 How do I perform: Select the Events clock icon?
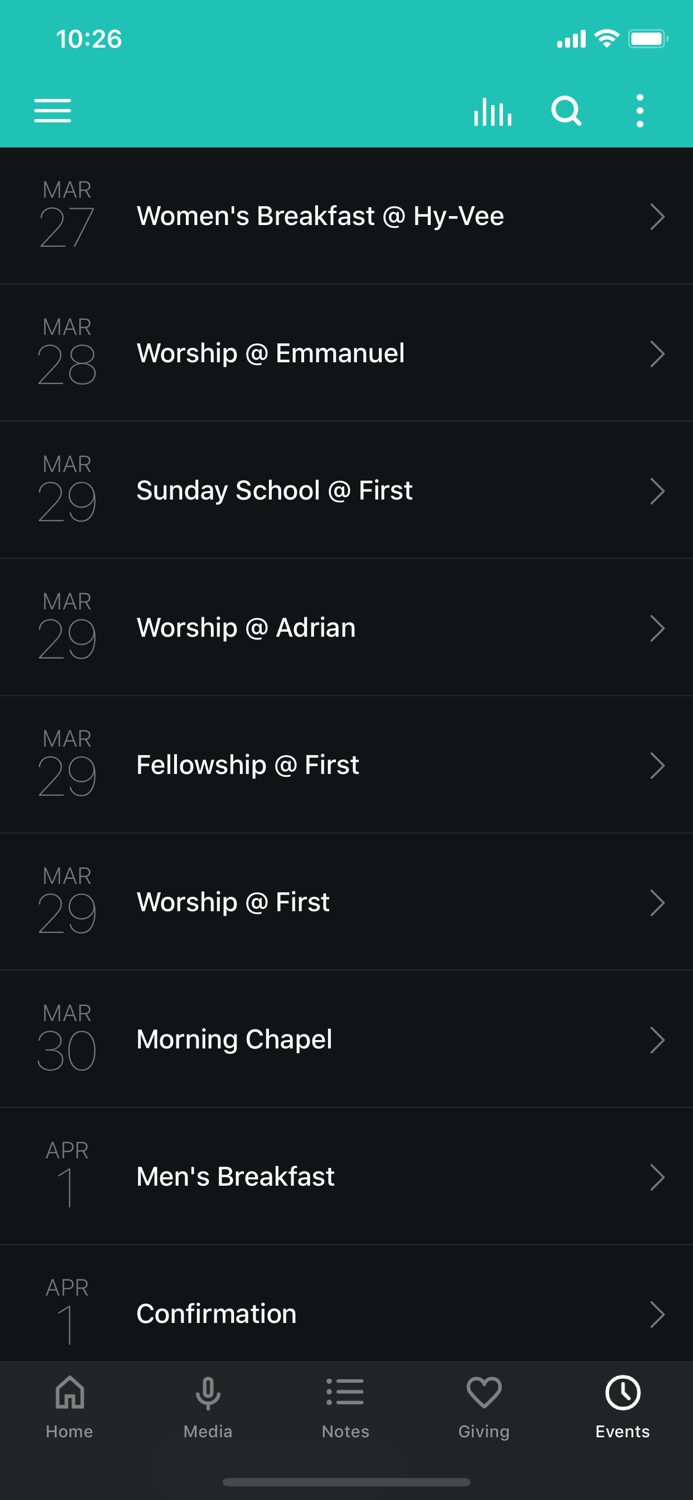click(x=622, y=1390)
